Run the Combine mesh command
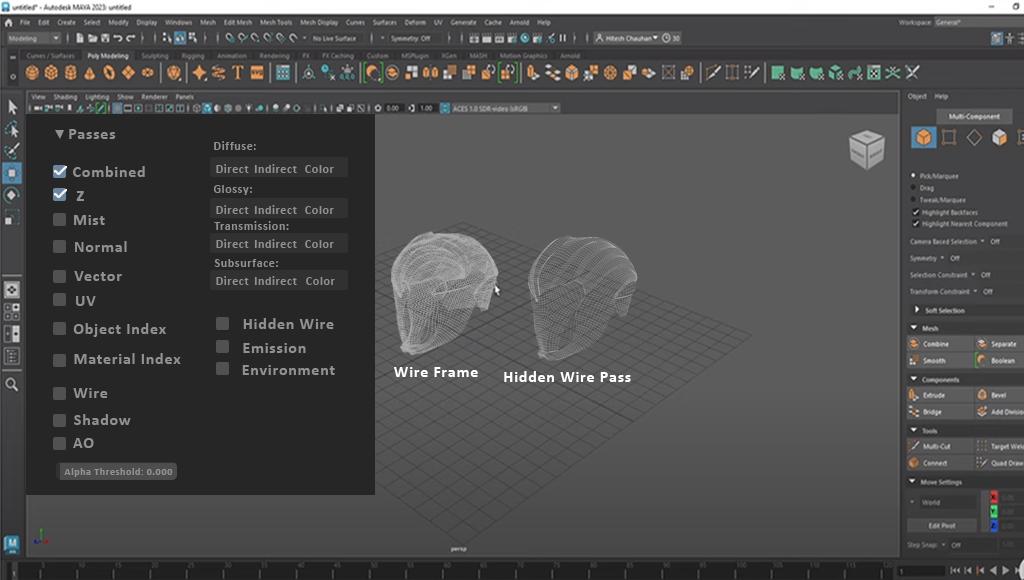The image size is (1024, 580). coord(935,343)
